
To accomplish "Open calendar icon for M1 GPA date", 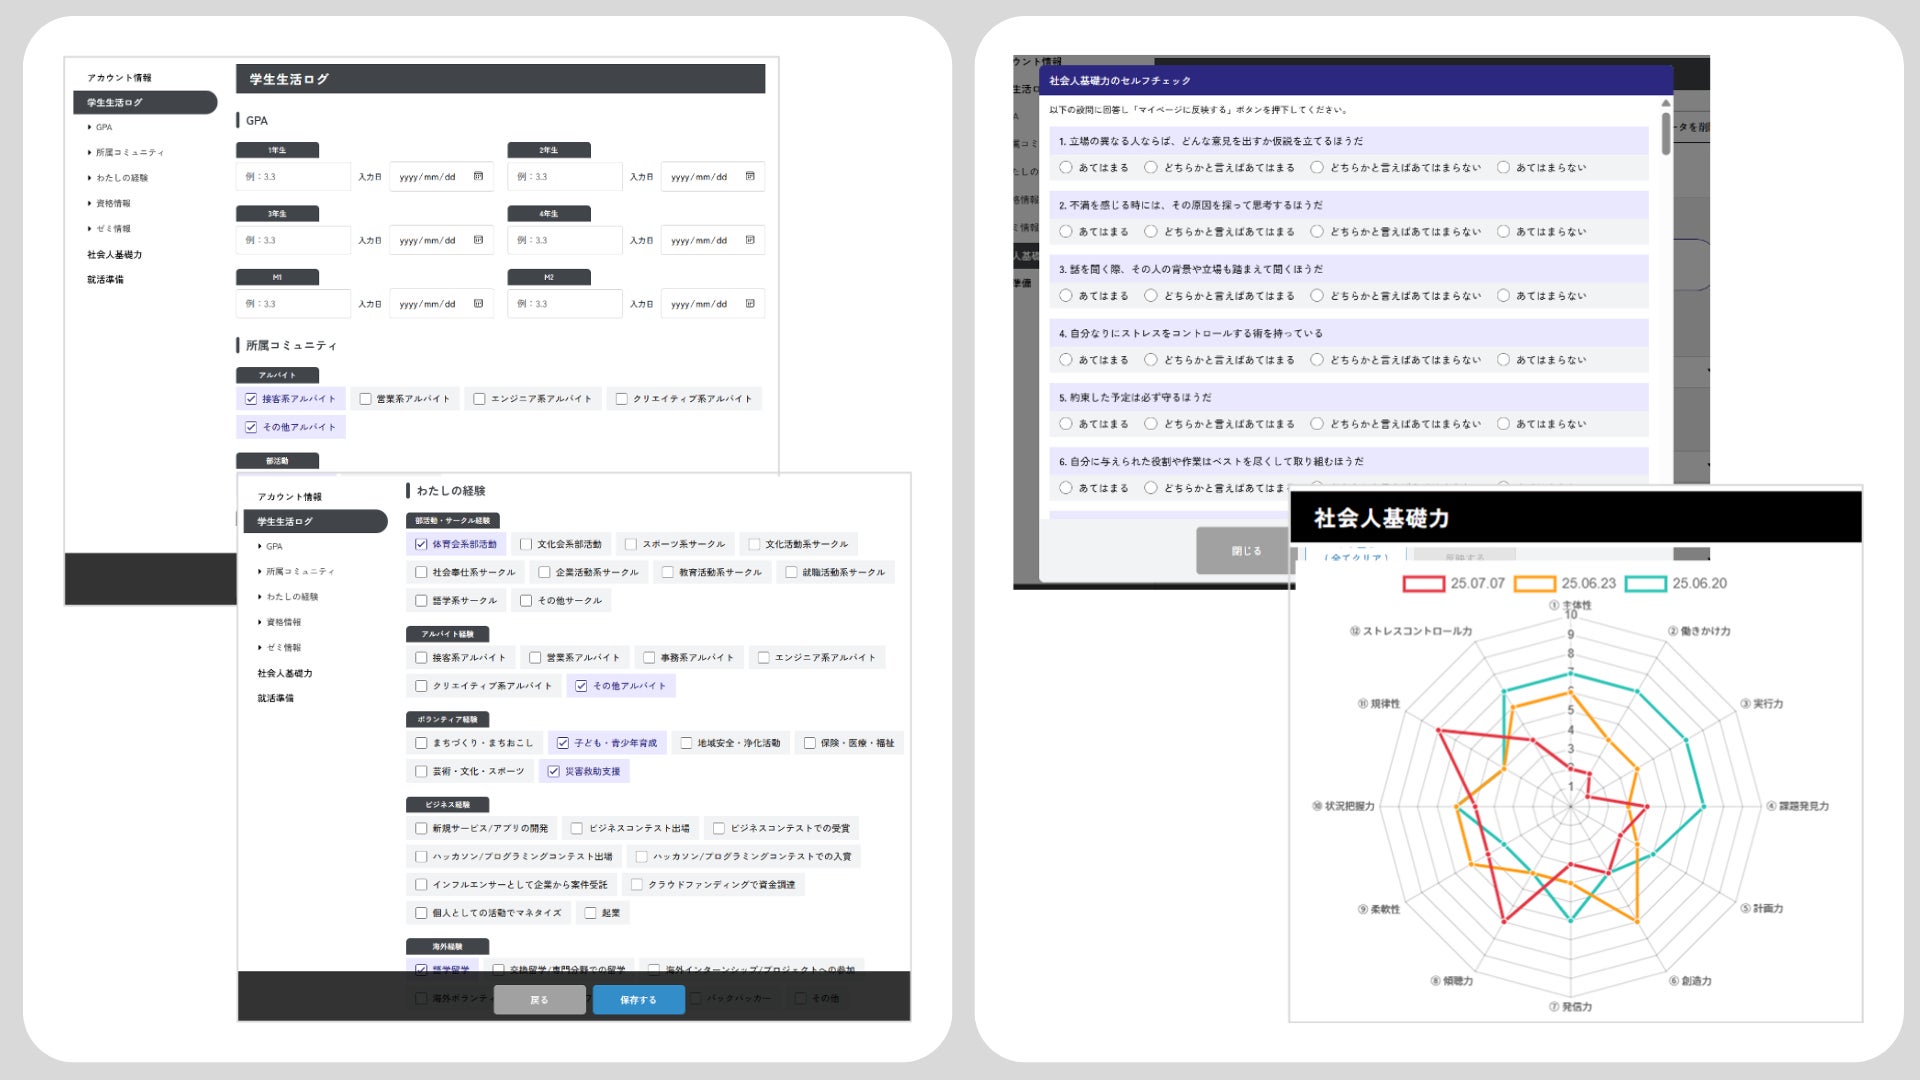I will [478, 303].
